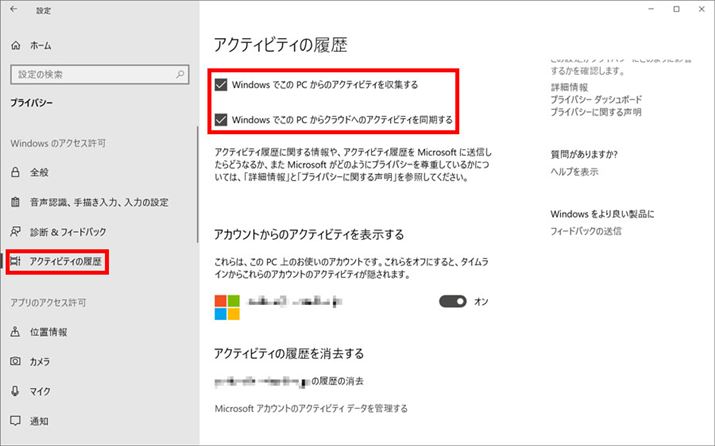715x446 pixels.
Task: Click inside the 設定の検索 search box
Action: [x=99, y=74]
